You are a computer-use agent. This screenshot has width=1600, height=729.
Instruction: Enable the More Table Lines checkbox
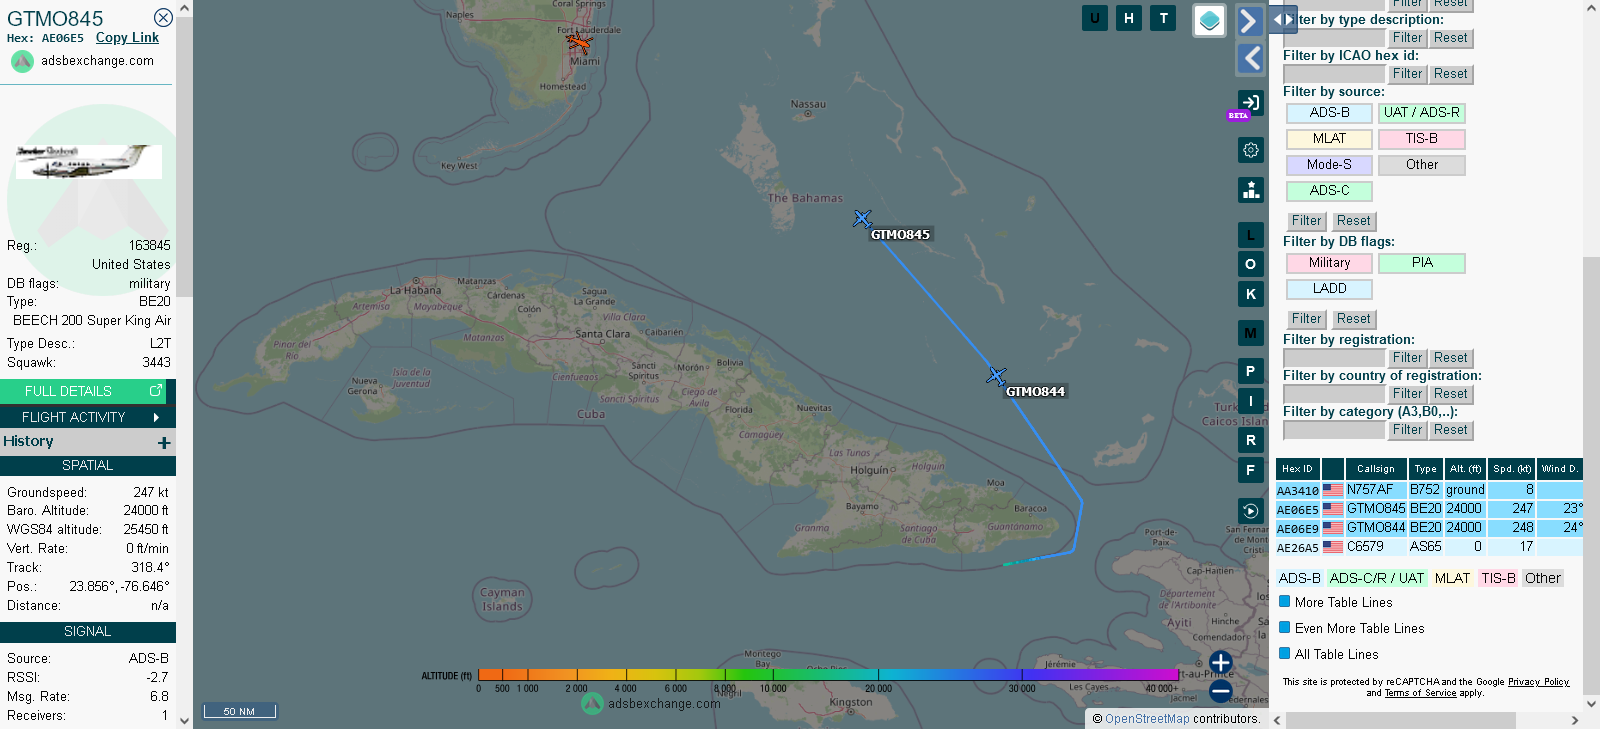coord(1285,602)
